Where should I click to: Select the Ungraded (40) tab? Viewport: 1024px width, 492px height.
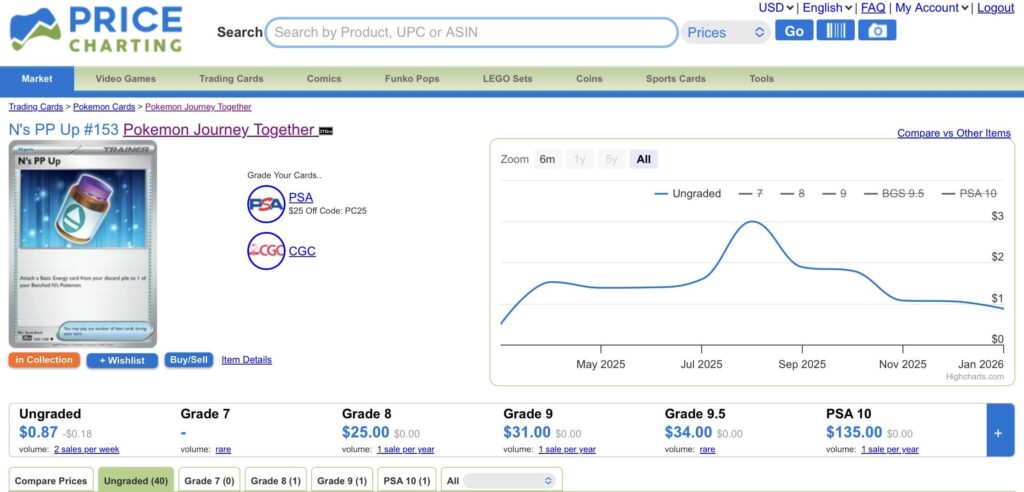136,480
